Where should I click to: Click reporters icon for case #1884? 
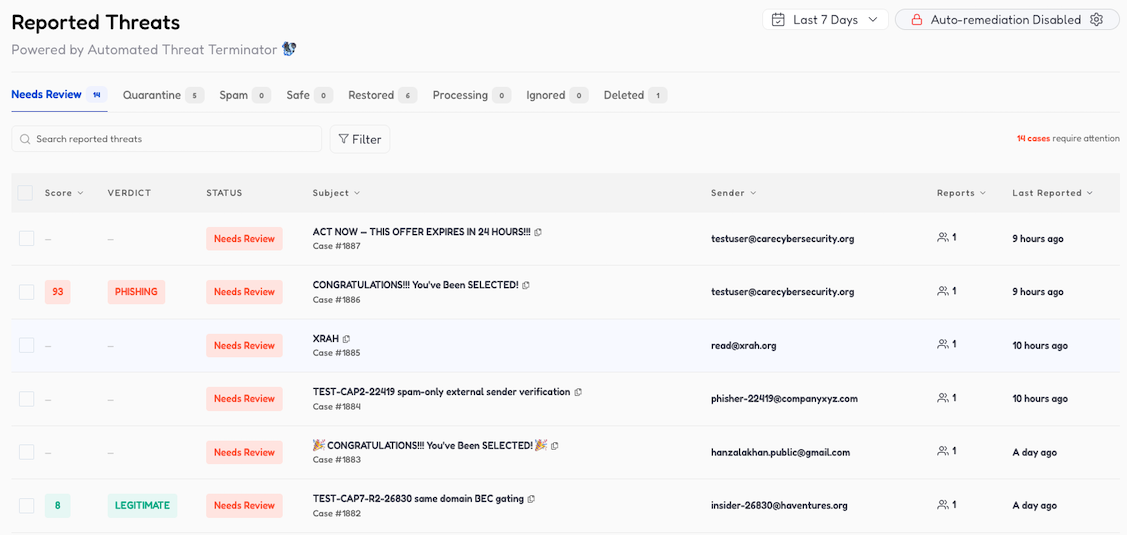943,398
